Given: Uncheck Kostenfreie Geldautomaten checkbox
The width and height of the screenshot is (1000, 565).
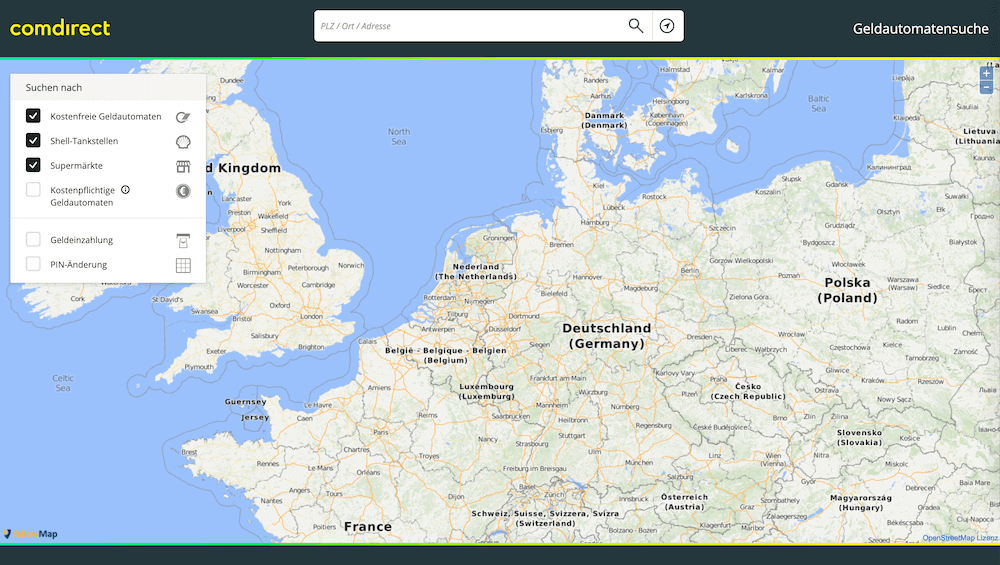Looking at the screenshot, I should (33, 115).
